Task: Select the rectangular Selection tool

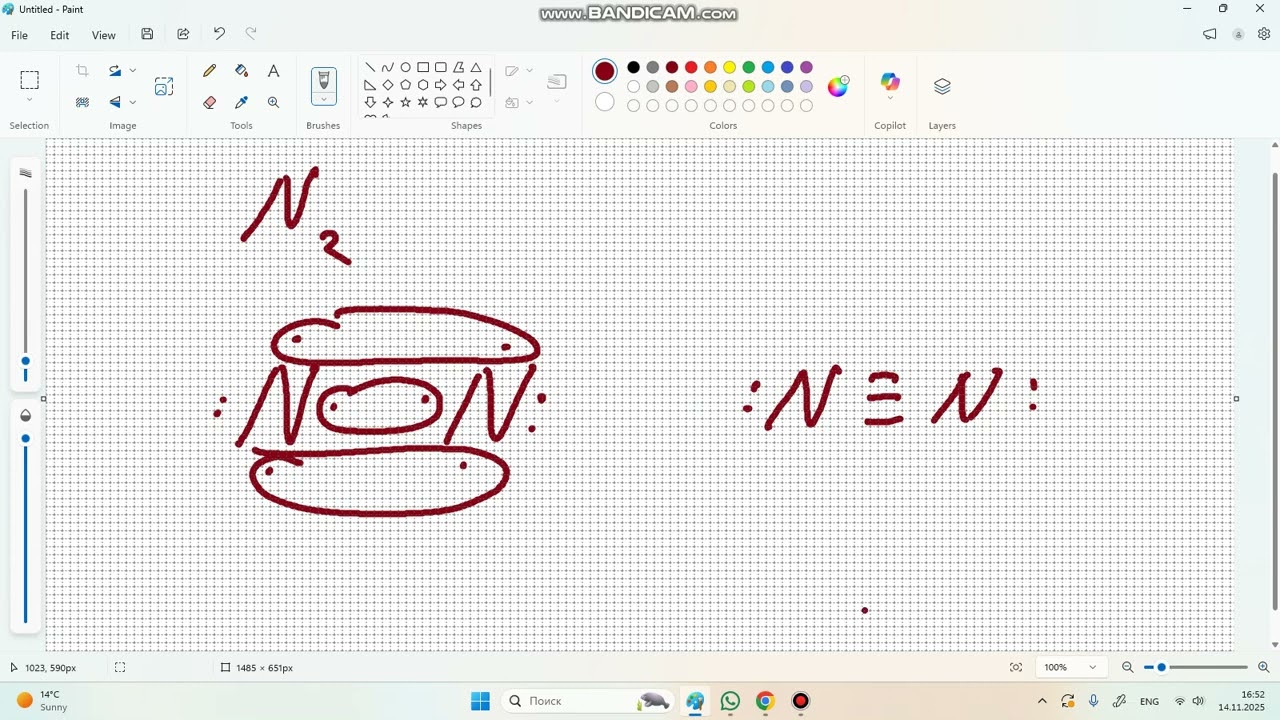Action: [x=29, y=81]
